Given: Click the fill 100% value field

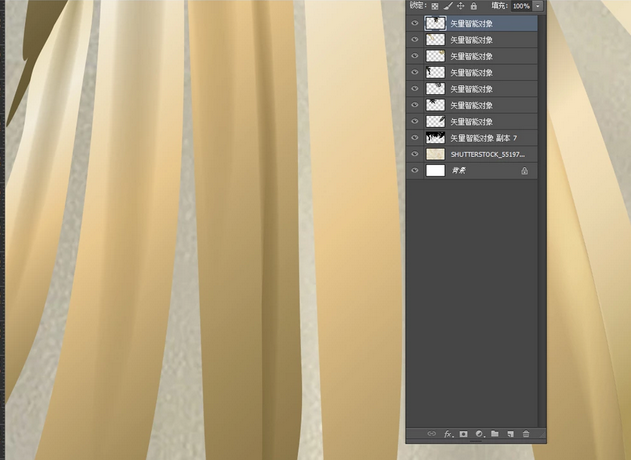Looking at the screenshot, I should [x=521, y=6].
